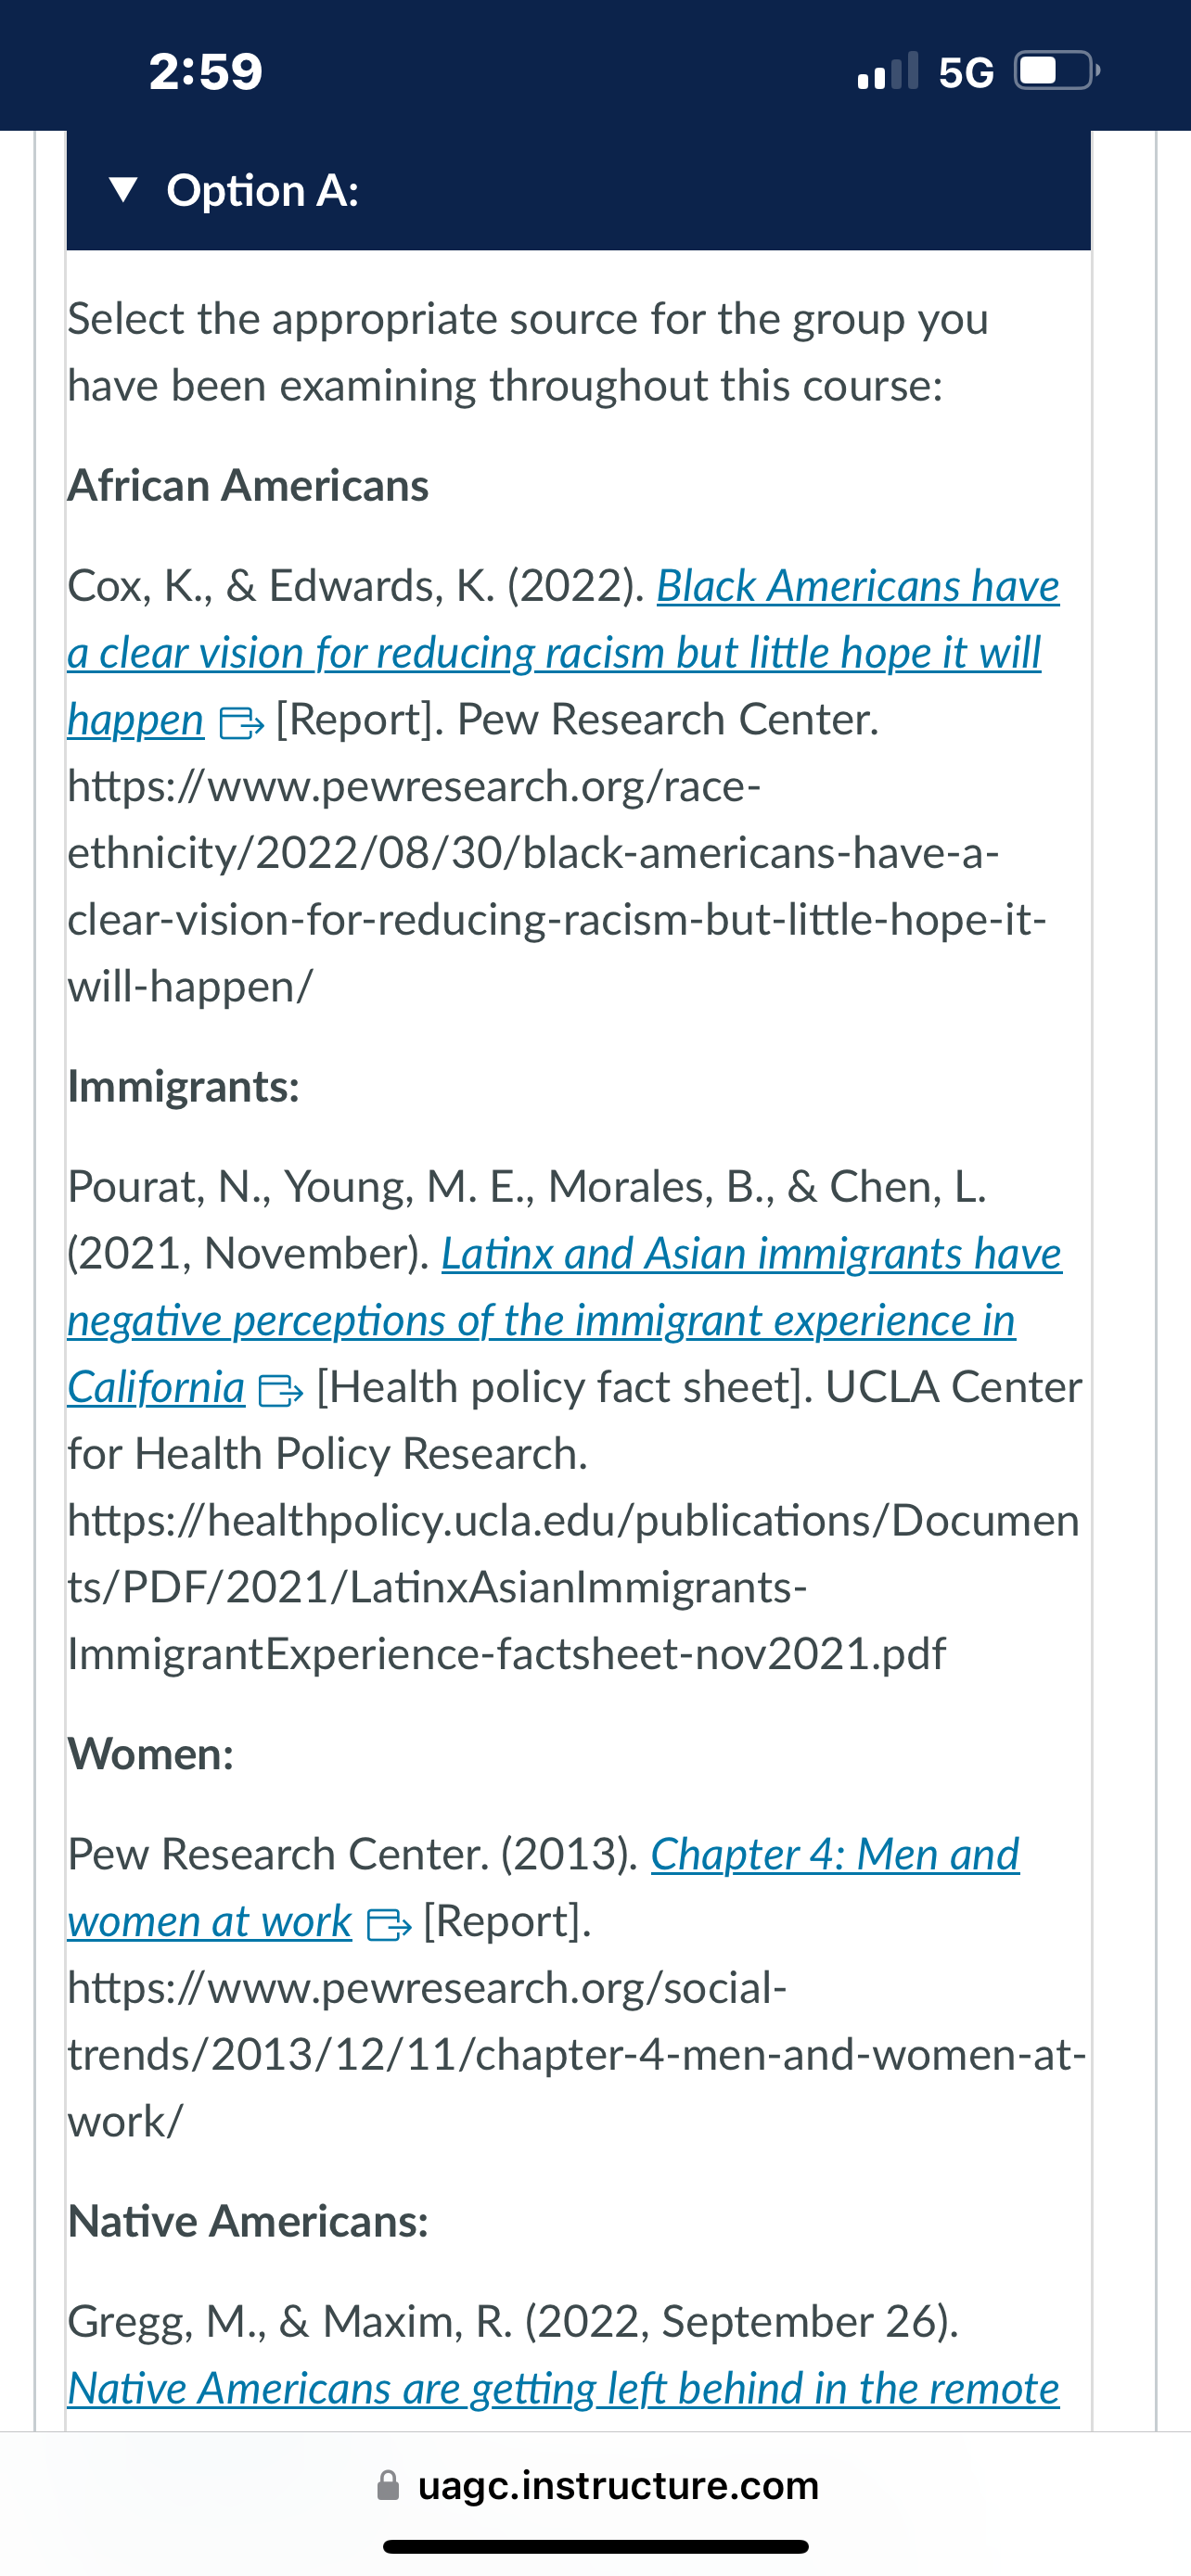The width and height of the screenshot is (1191, 2576).
Task: Open Native Americans are getting left behind link
Action: (x=563, y=2388)
